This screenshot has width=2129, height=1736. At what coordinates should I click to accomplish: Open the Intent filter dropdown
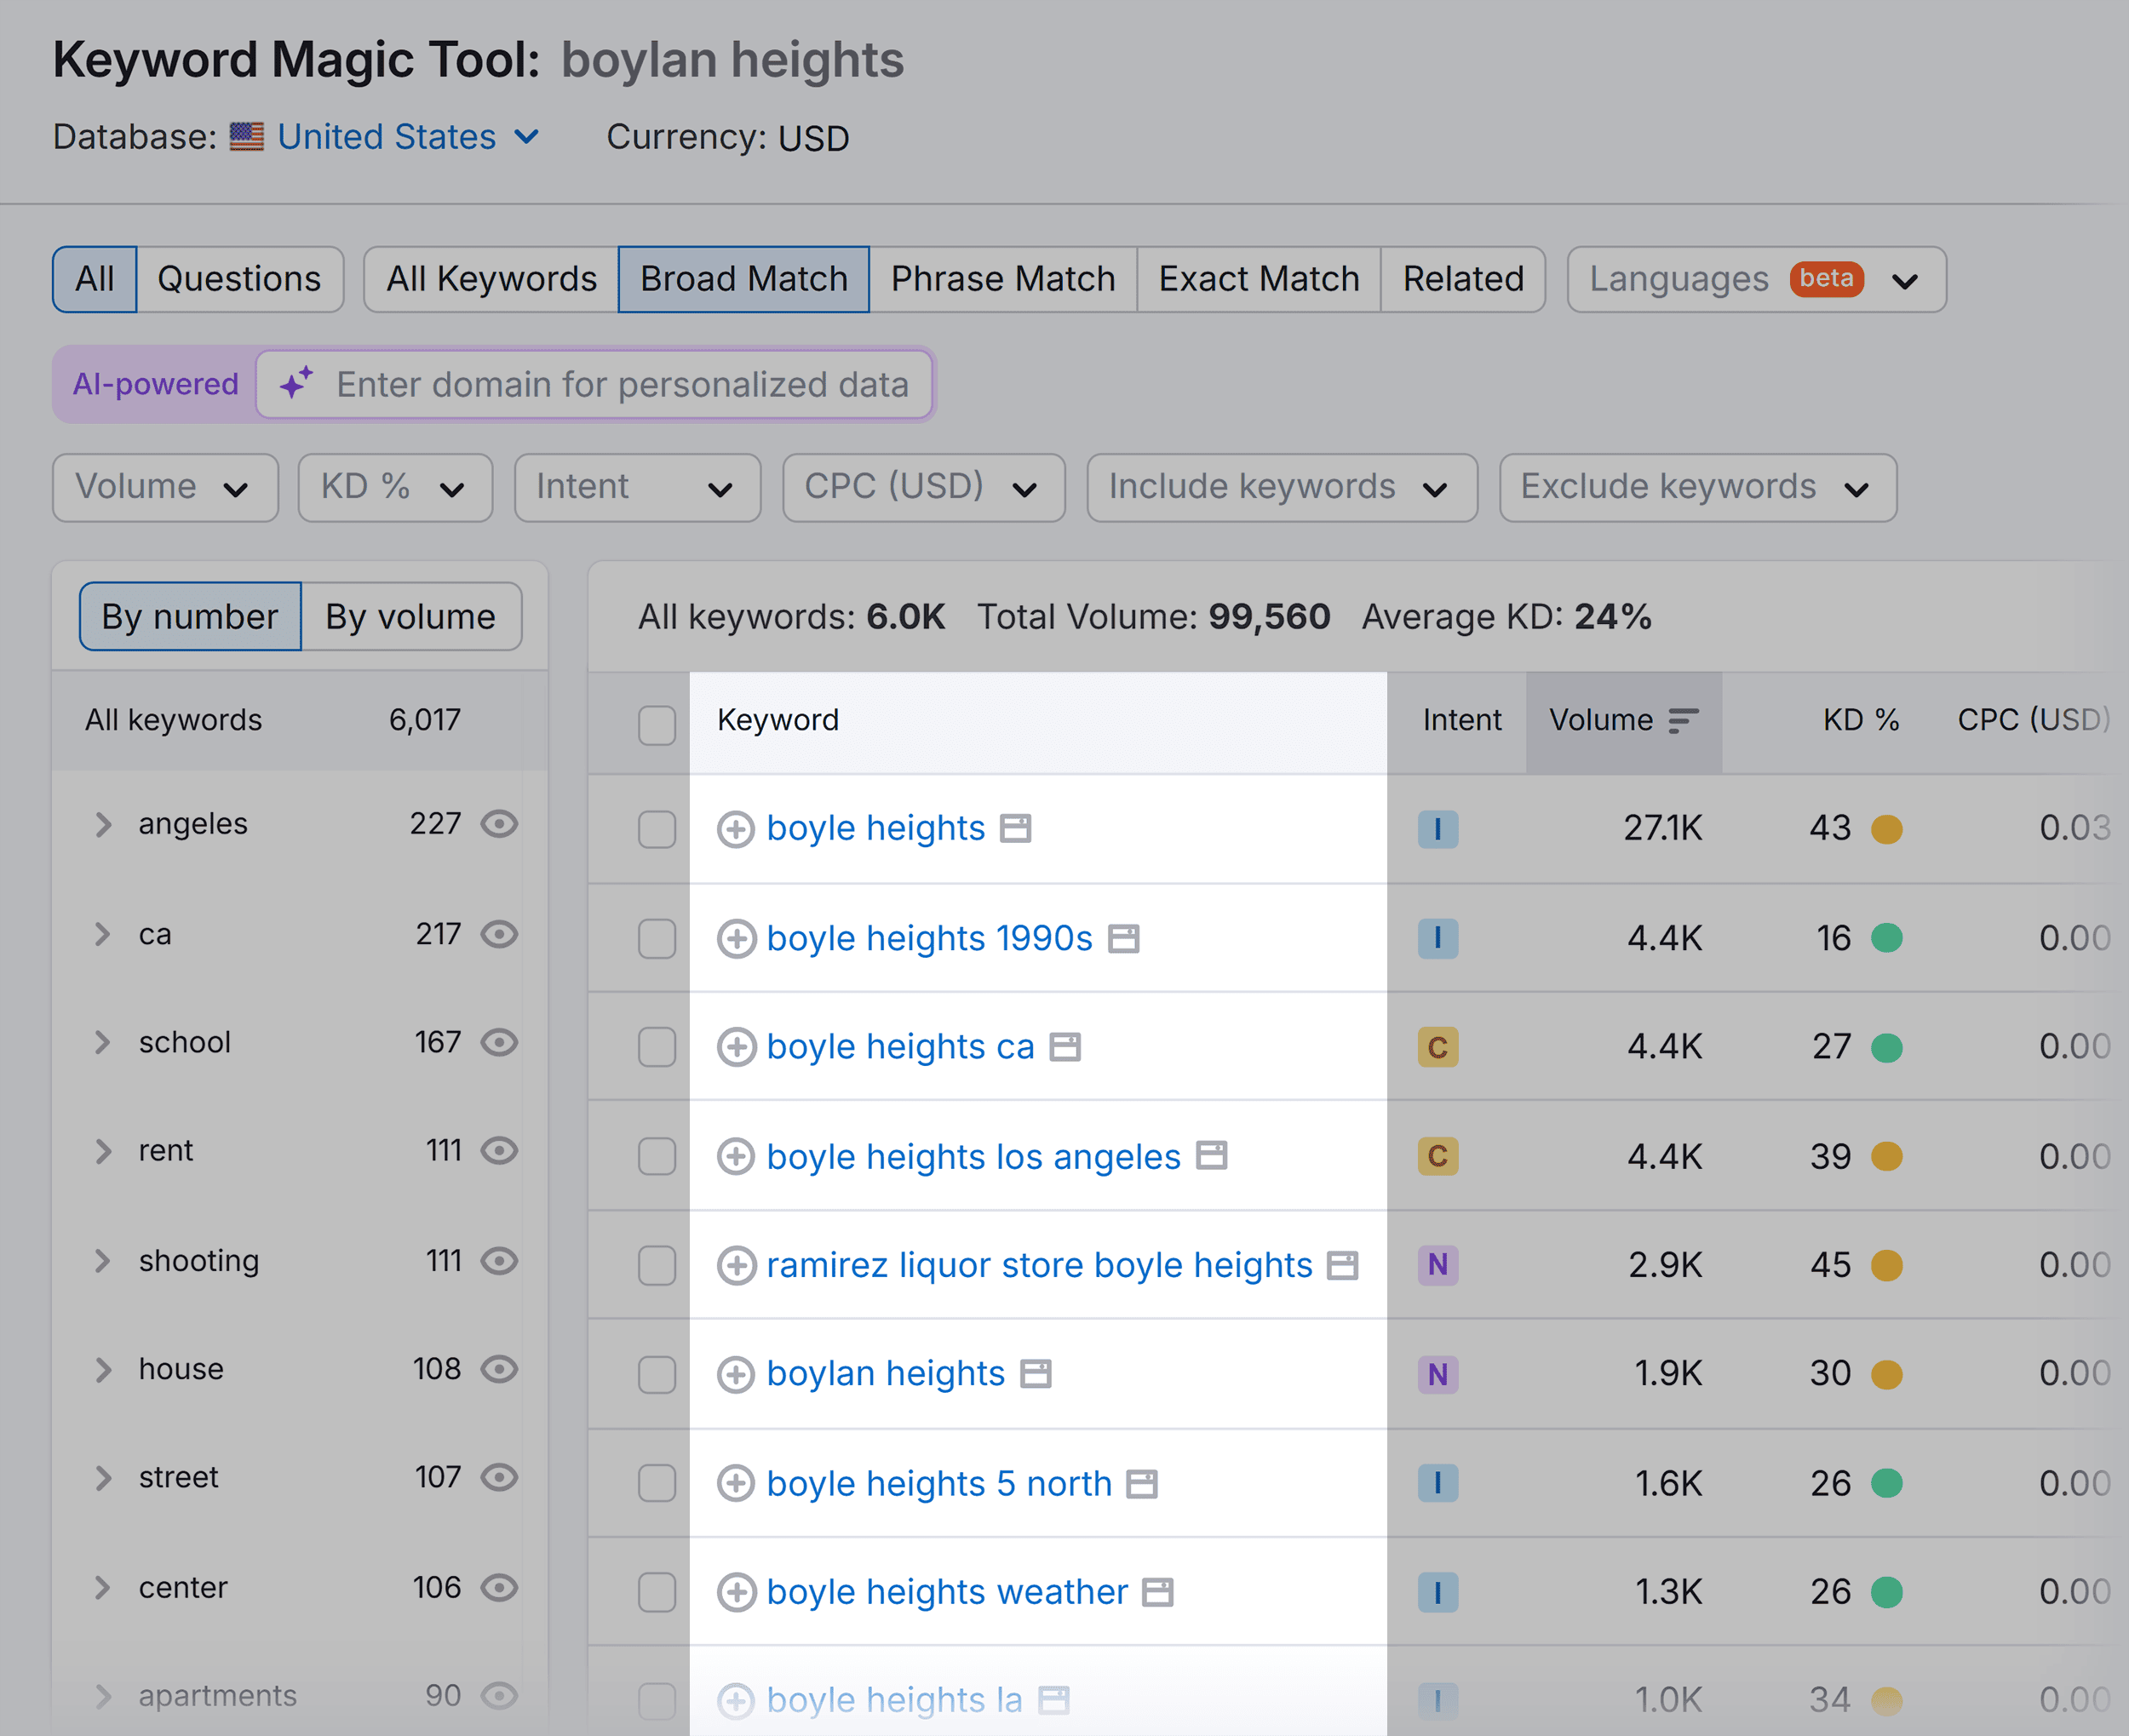click(x=637, y=488)
